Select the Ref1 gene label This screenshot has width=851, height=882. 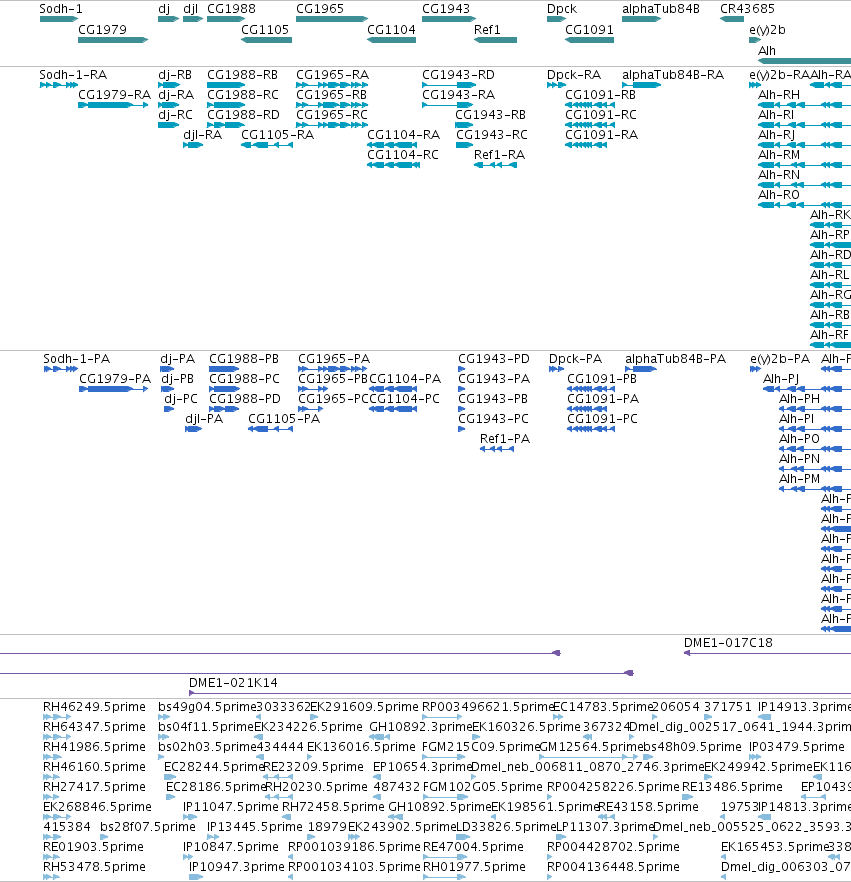[487, 30]
